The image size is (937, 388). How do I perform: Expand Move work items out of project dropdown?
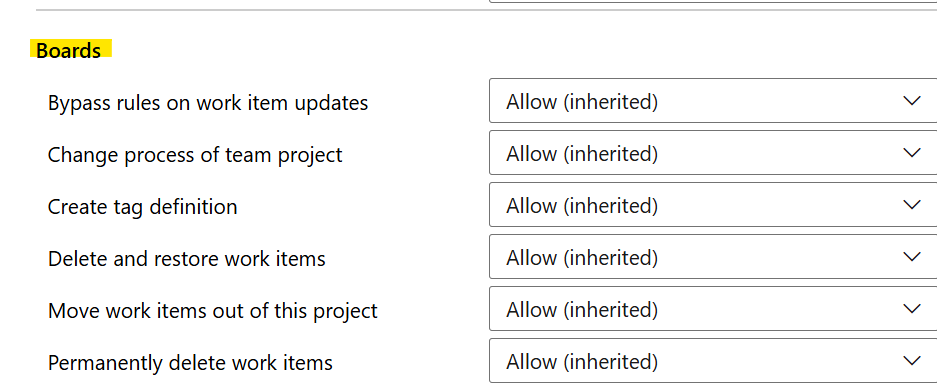pos(713,309)
